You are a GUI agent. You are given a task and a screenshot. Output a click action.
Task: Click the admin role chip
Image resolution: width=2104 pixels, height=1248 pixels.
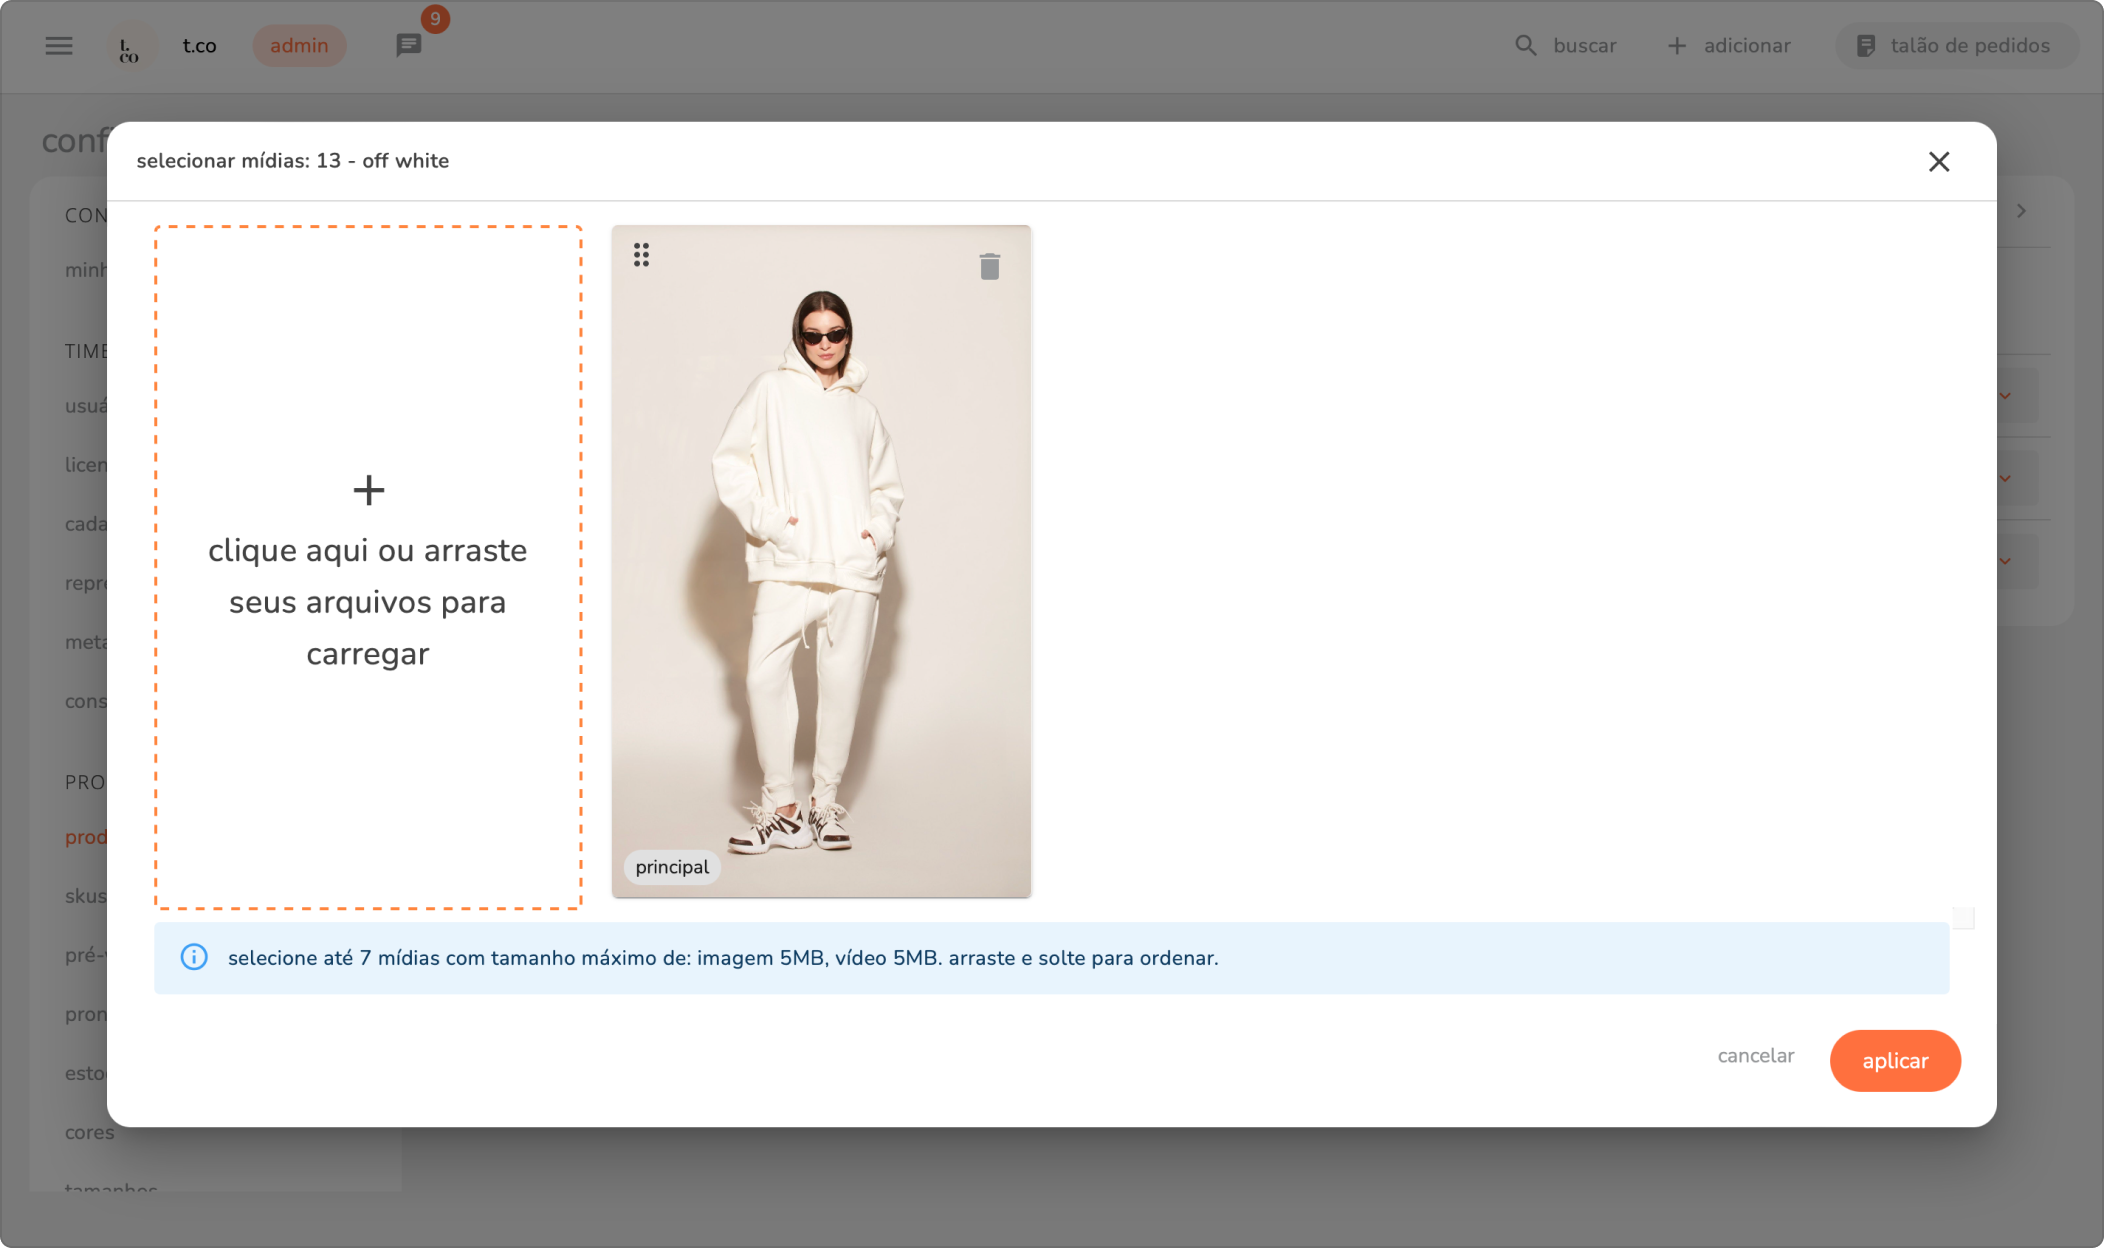299,46
